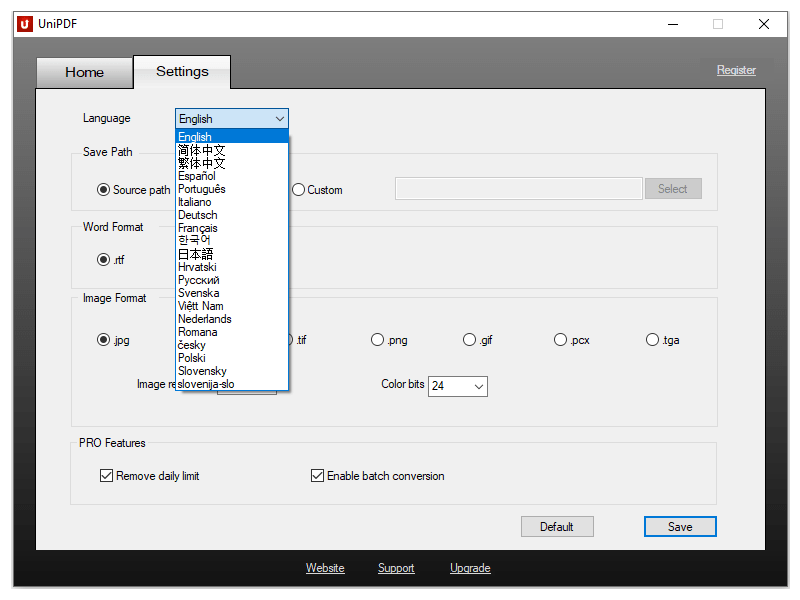Screen dimensions: 800x600
Task: Collapse the Language dropdown arrow
Action: [x=279, y=118]
